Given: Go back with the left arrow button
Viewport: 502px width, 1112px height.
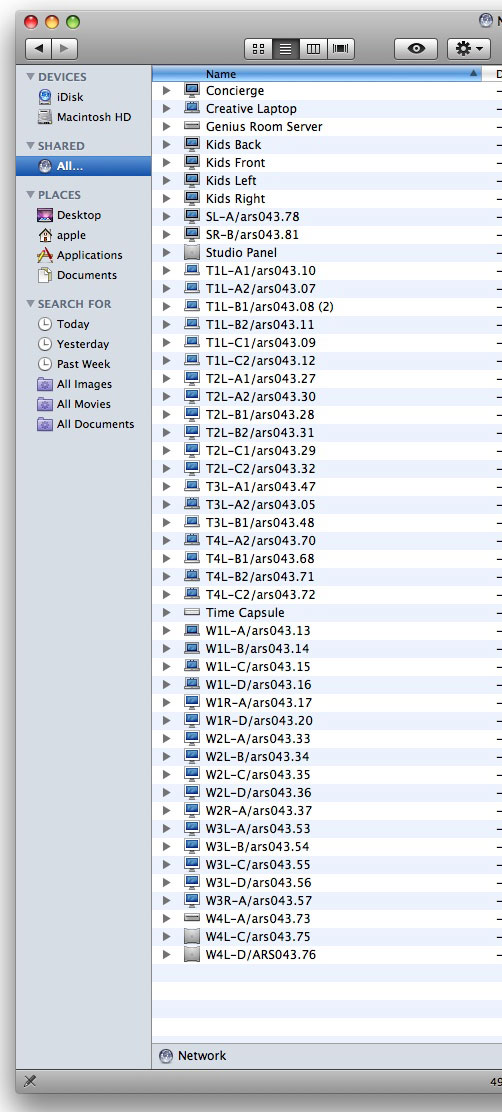Looking at the screenshot, I should [38, 49].
